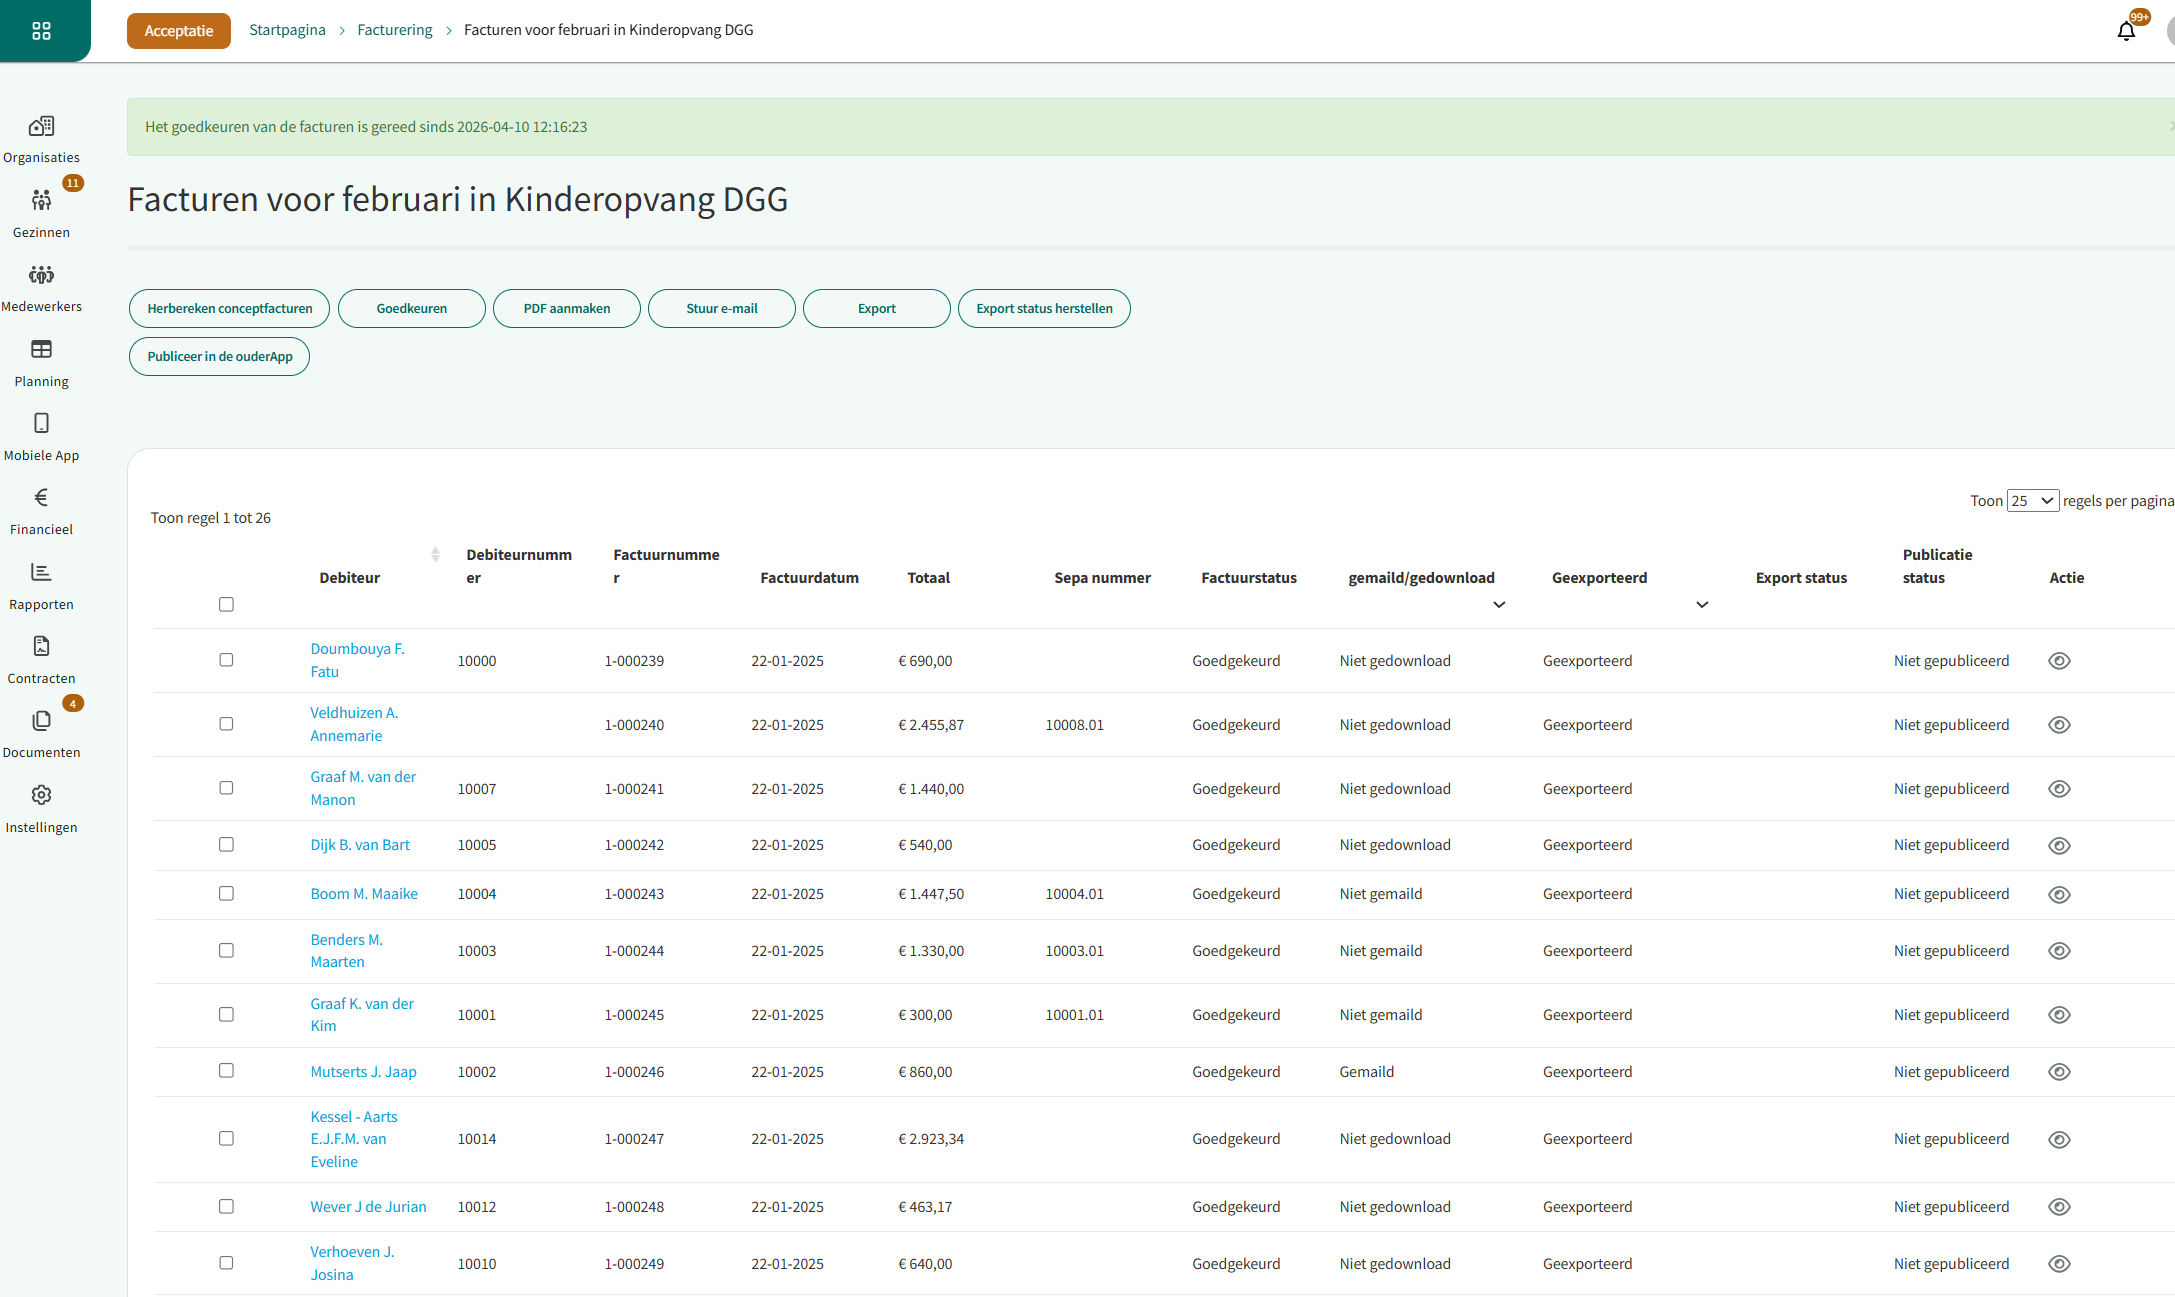This screenshot has width=2175, height=1297.
Task: Open the Gezinnen sidebar section
Action: pyautogui.click(x=41, y=201)
